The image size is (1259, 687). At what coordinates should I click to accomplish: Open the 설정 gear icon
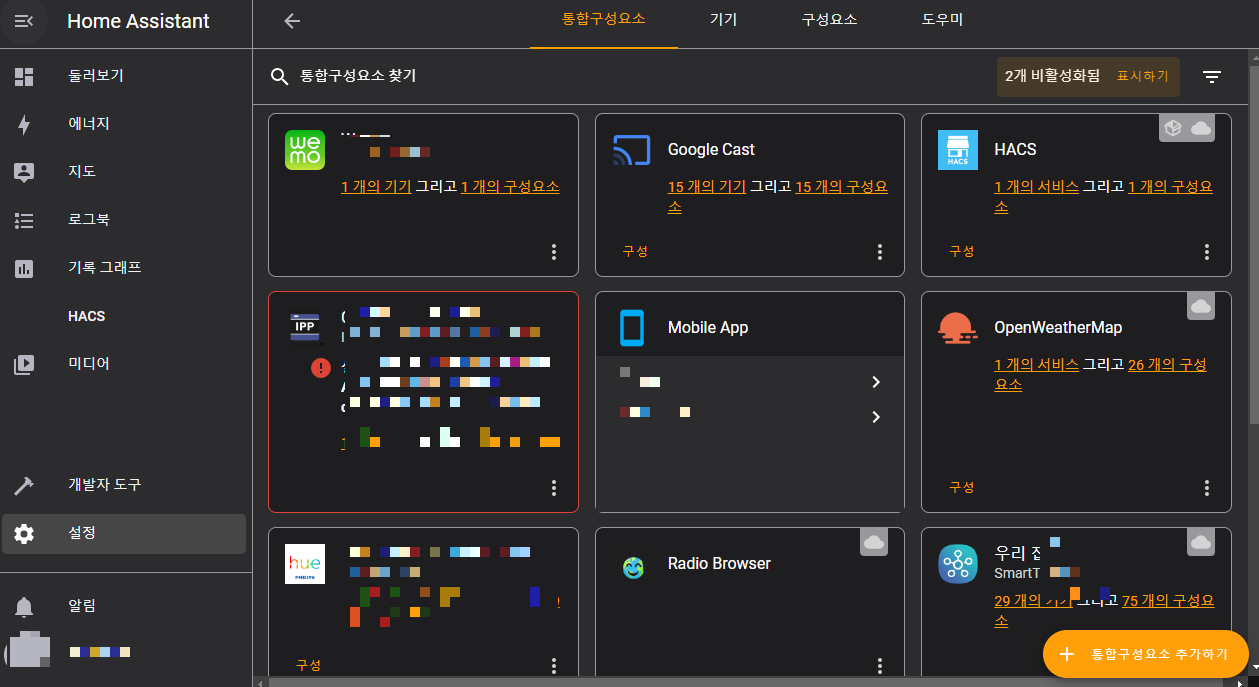coord(24,534)
